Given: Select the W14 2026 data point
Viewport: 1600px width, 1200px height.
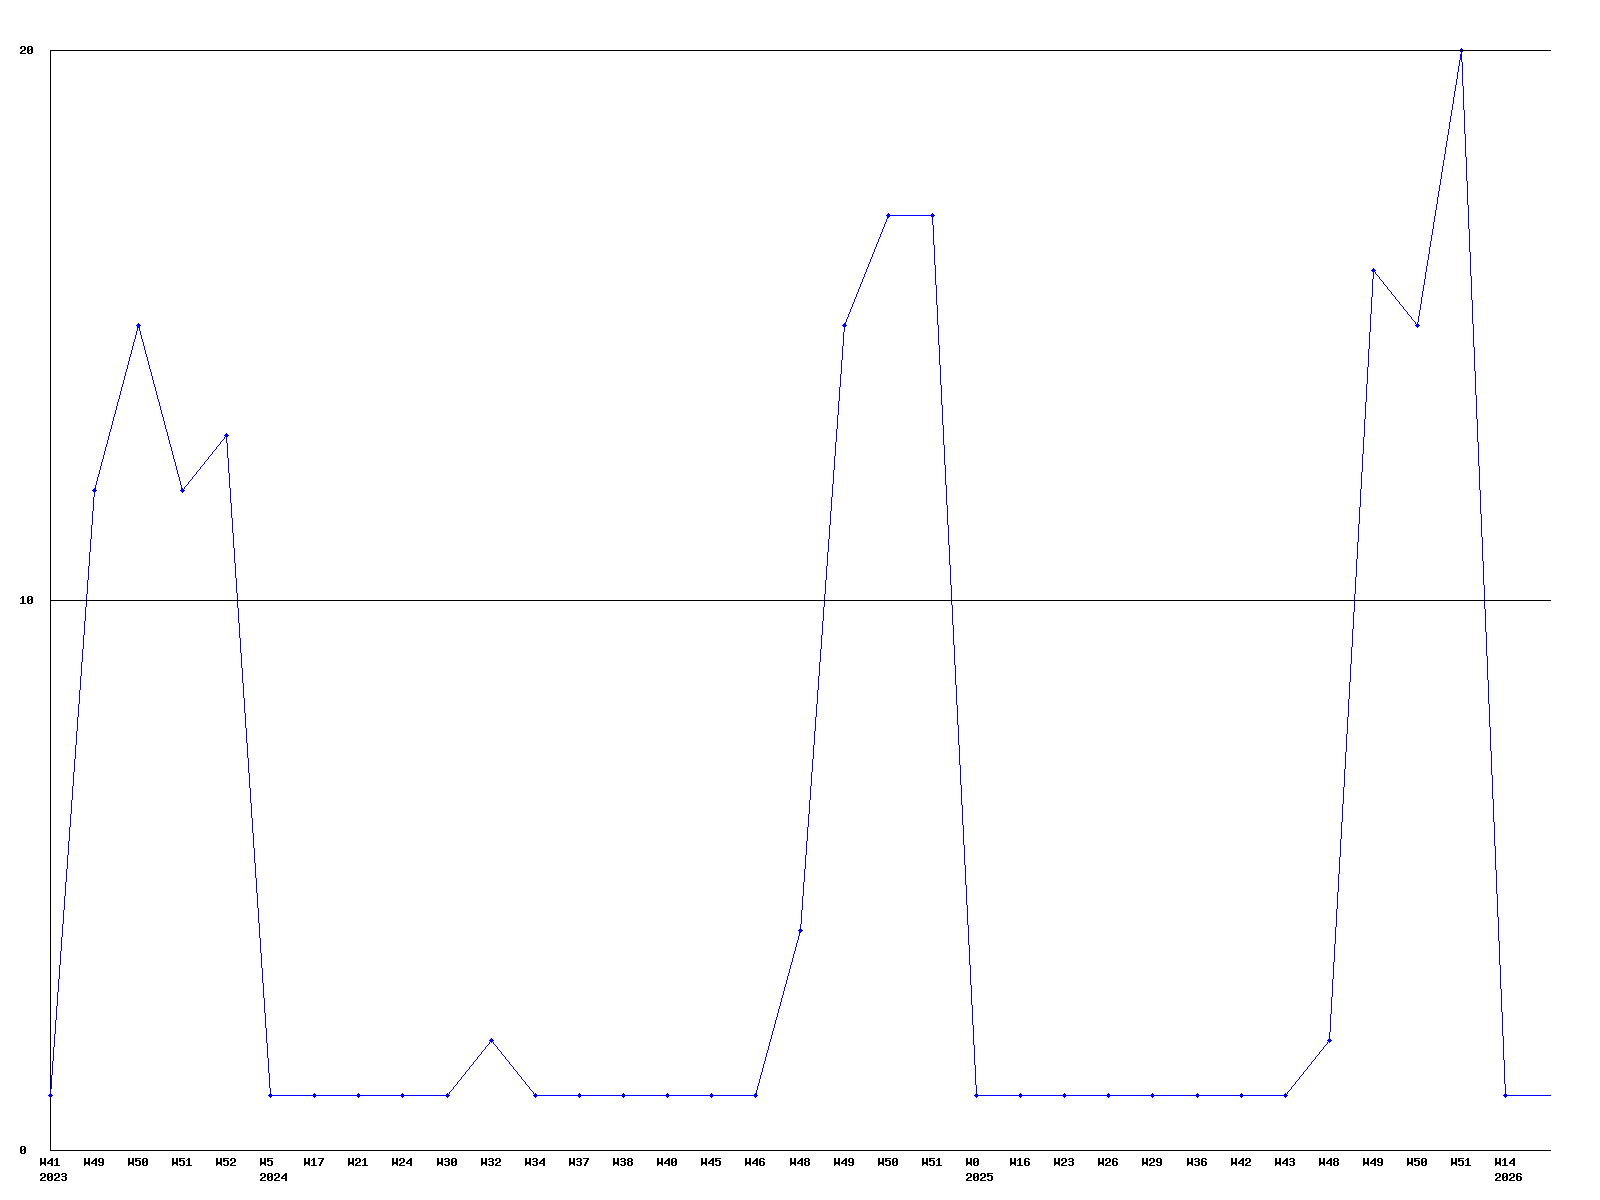Looking at the screenshot, I should [1505, 1095].
